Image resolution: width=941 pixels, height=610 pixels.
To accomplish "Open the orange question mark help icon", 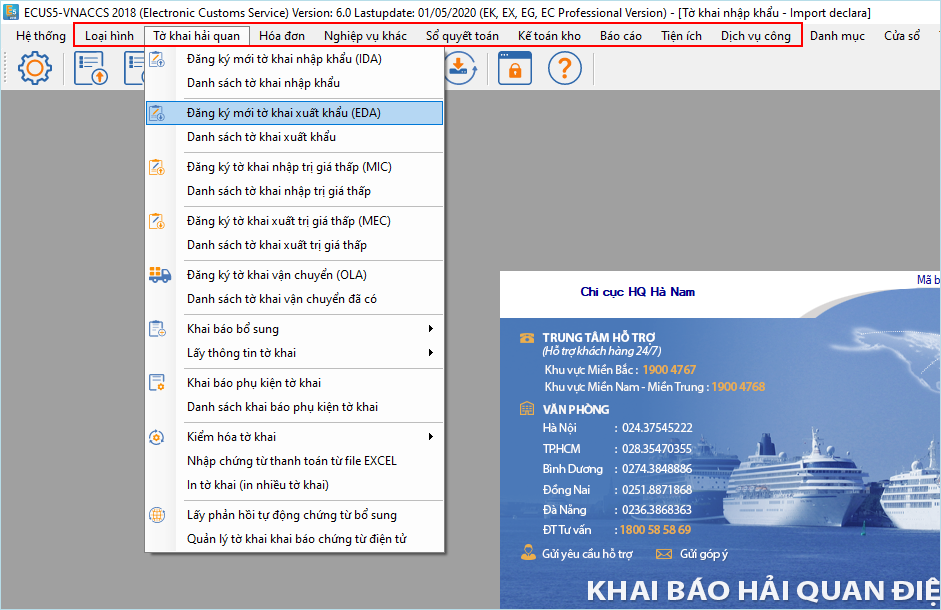I will point(565,68).
